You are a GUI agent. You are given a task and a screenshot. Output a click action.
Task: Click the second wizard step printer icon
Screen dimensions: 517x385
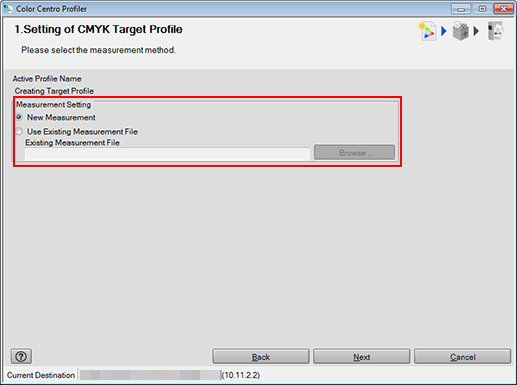click(461, 31)
